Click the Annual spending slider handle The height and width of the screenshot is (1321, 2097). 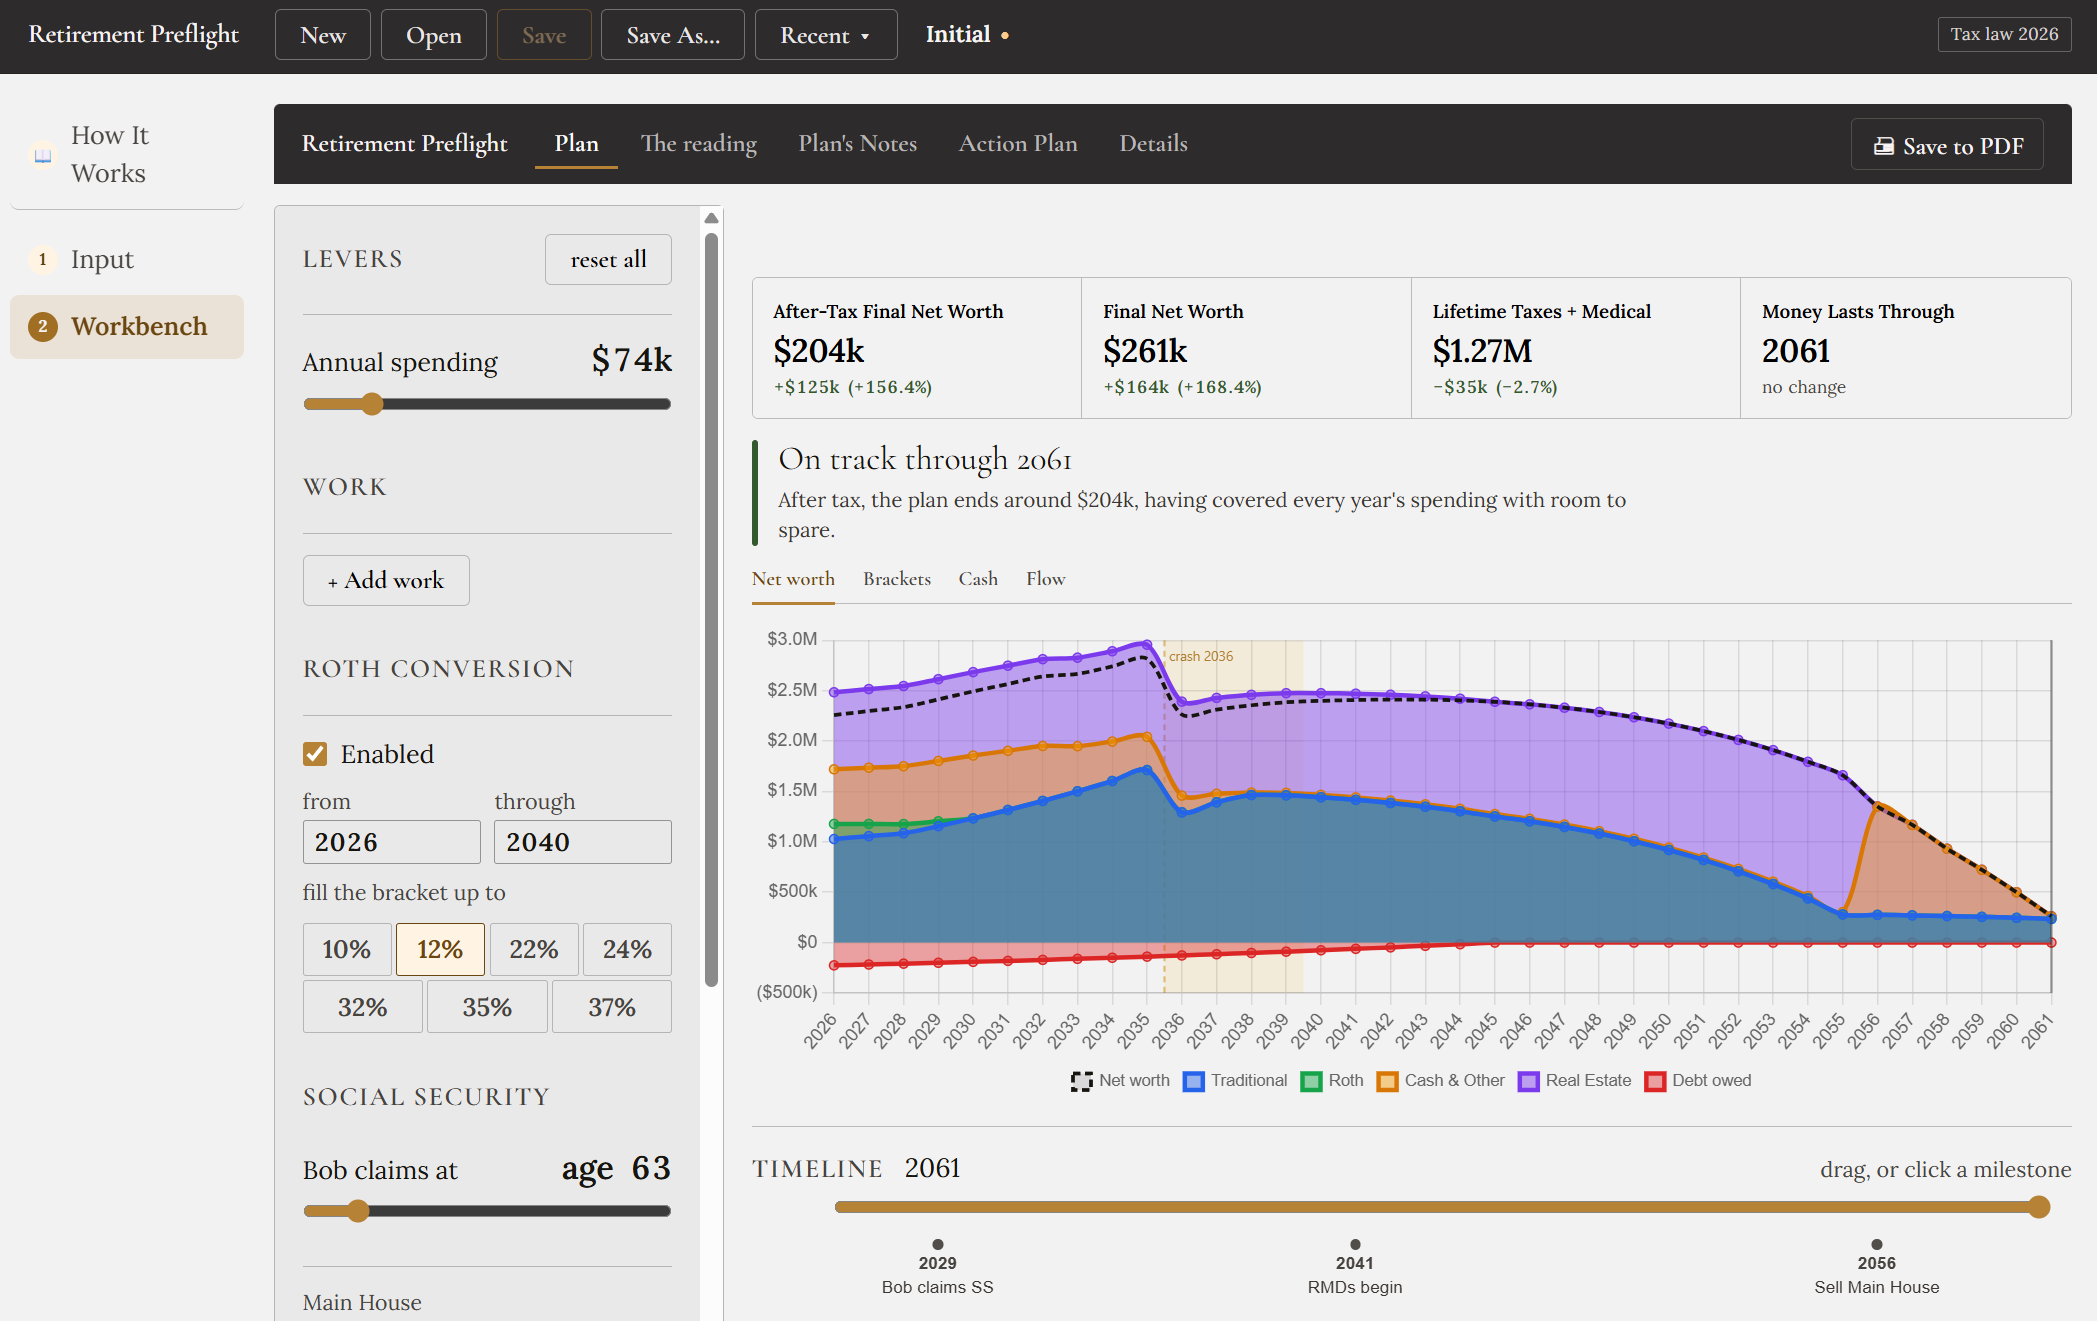(371, 404)
